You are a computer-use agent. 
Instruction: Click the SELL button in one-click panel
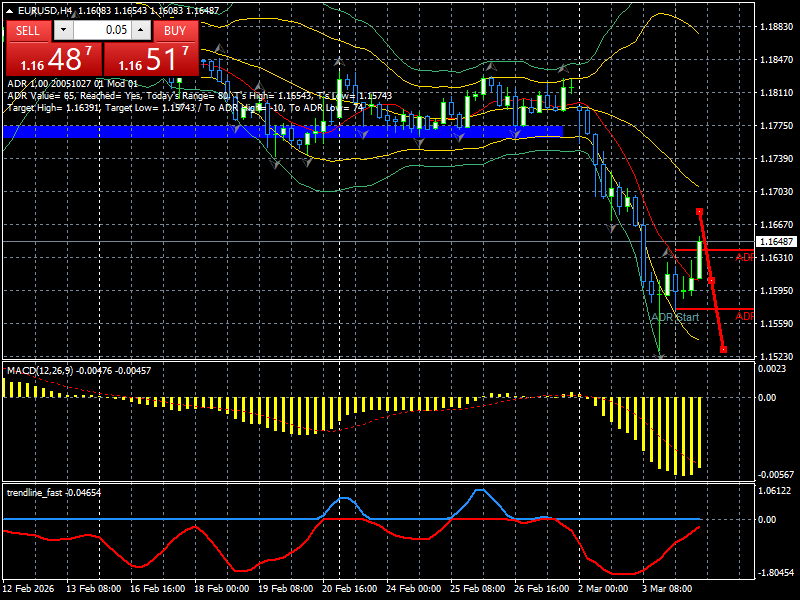pos(28,31)
